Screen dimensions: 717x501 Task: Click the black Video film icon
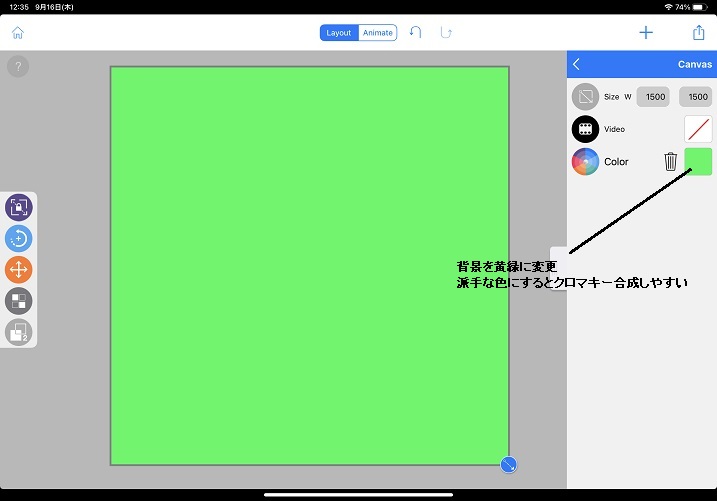coord(585,129)
